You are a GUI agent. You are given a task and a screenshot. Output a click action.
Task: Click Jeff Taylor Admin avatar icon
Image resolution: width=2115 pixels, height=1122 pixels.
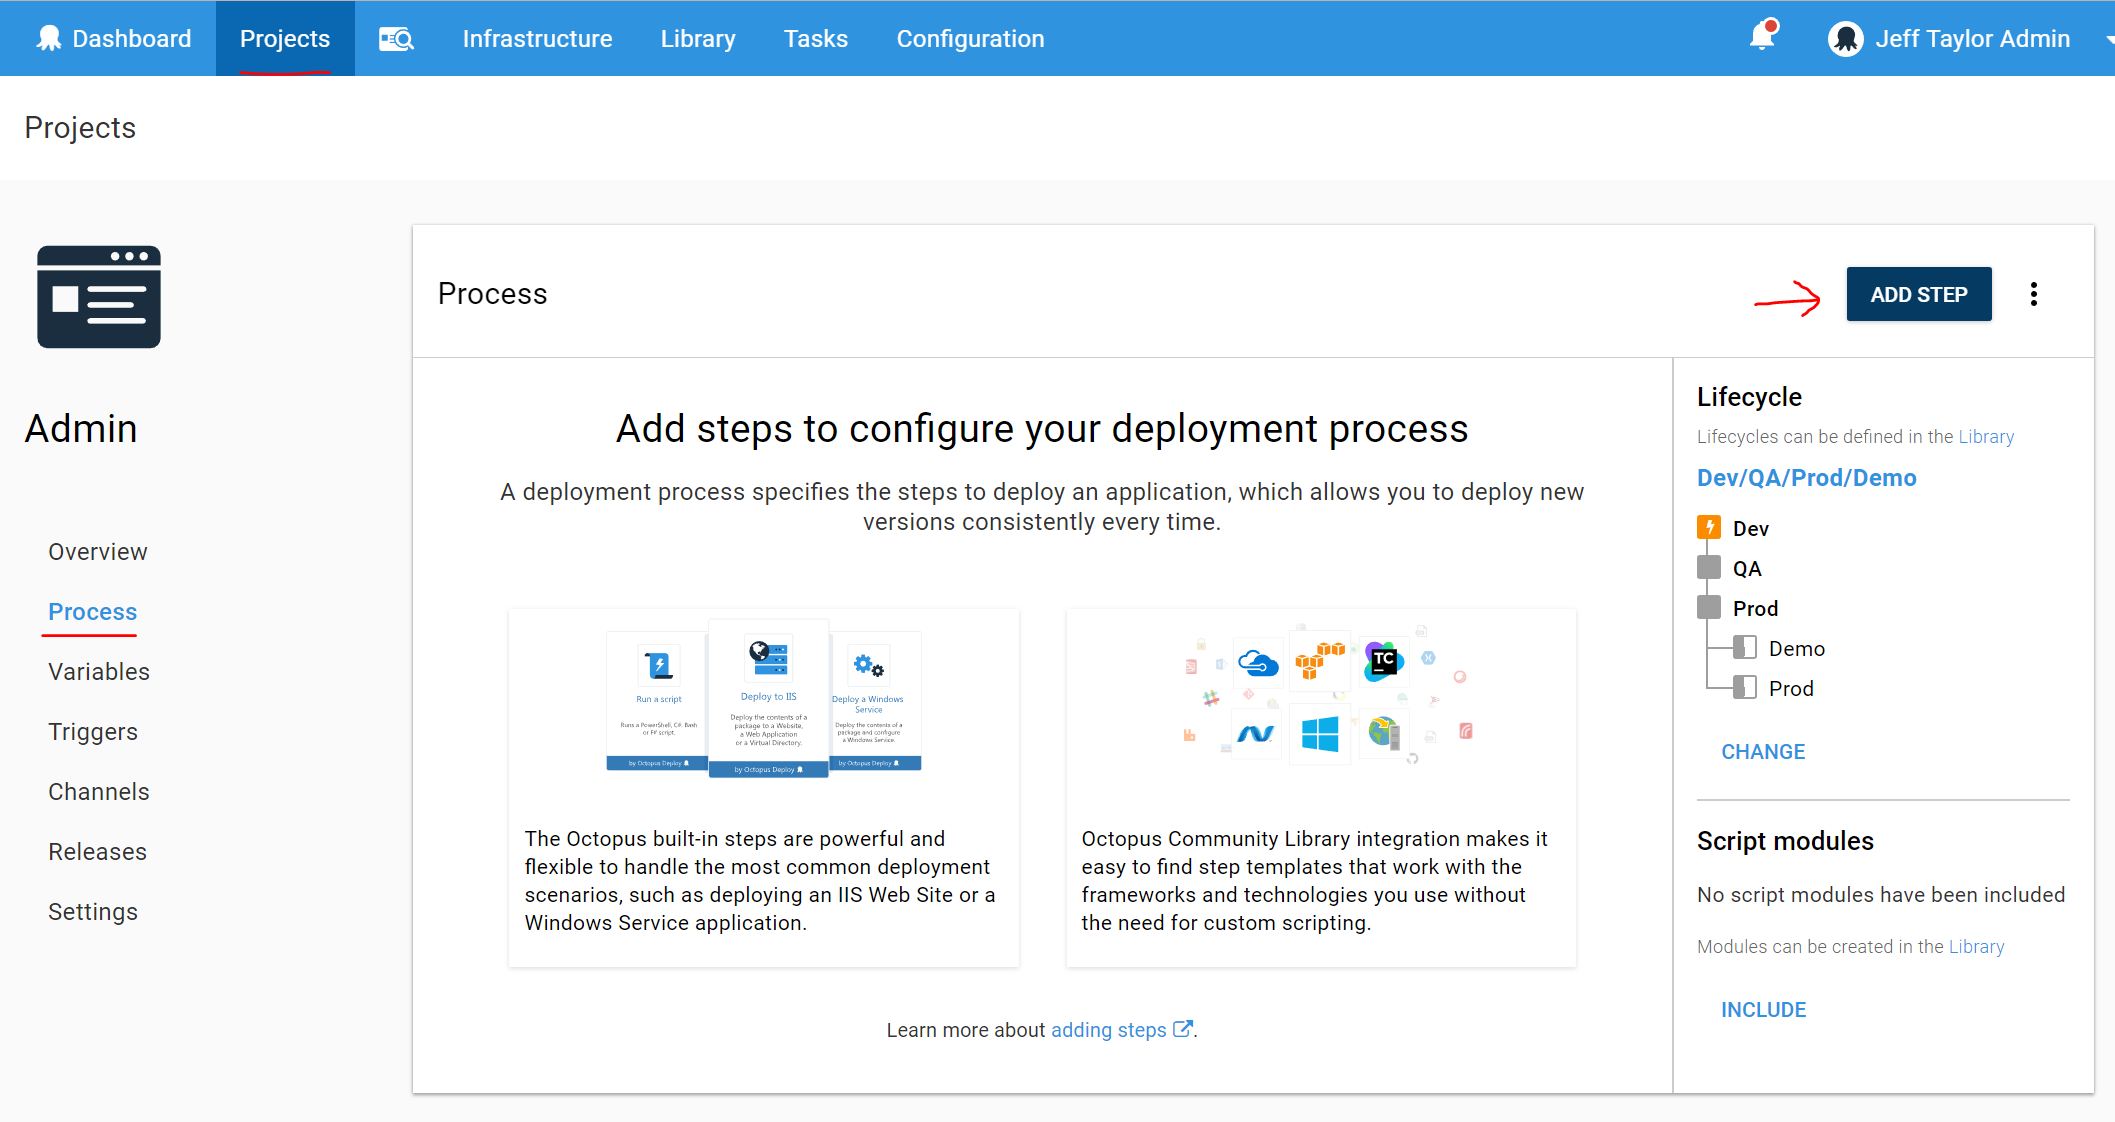click(x=1845, y=39)
